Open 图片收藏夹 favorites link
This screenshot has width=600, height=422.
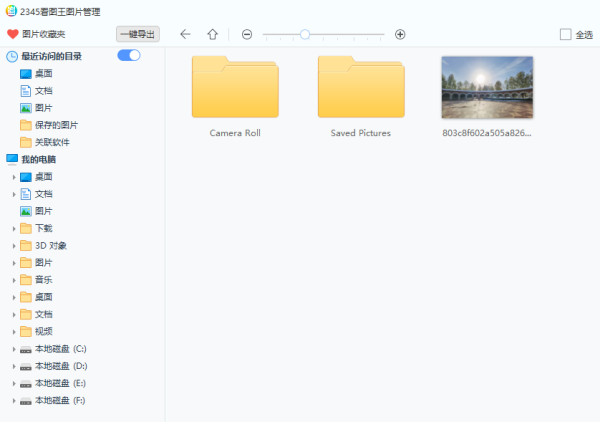point(44,34)
